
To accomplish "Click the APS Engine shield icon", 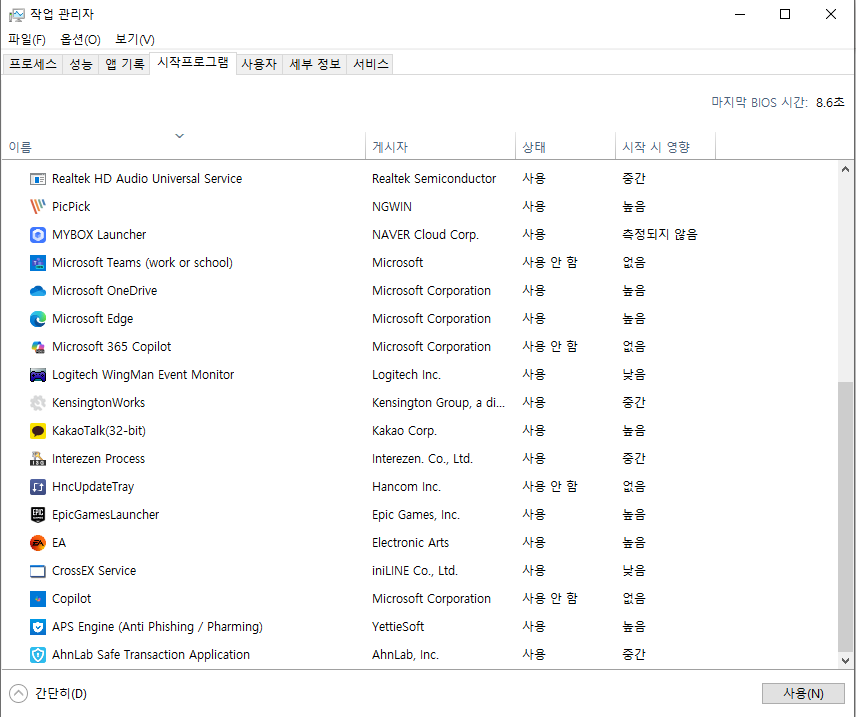I will [x=38, y=627].
